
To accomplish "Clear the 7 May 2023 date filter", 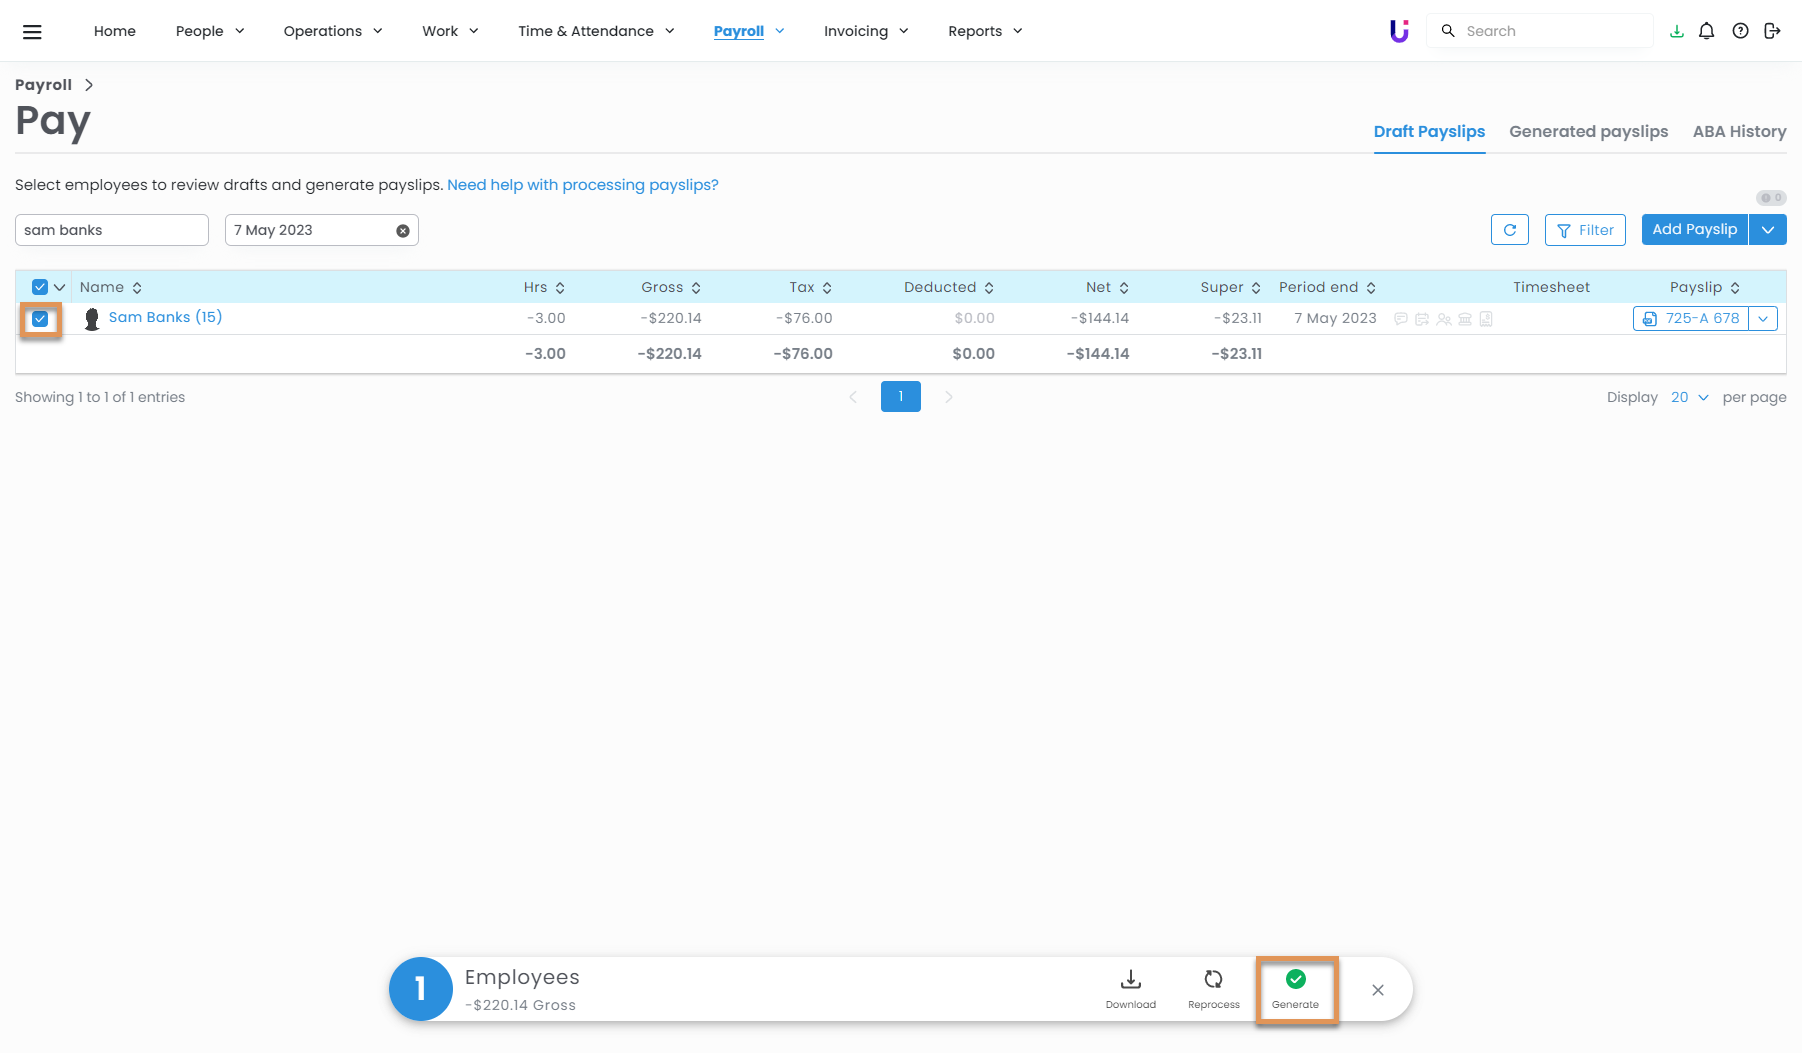I will (403, 231).
